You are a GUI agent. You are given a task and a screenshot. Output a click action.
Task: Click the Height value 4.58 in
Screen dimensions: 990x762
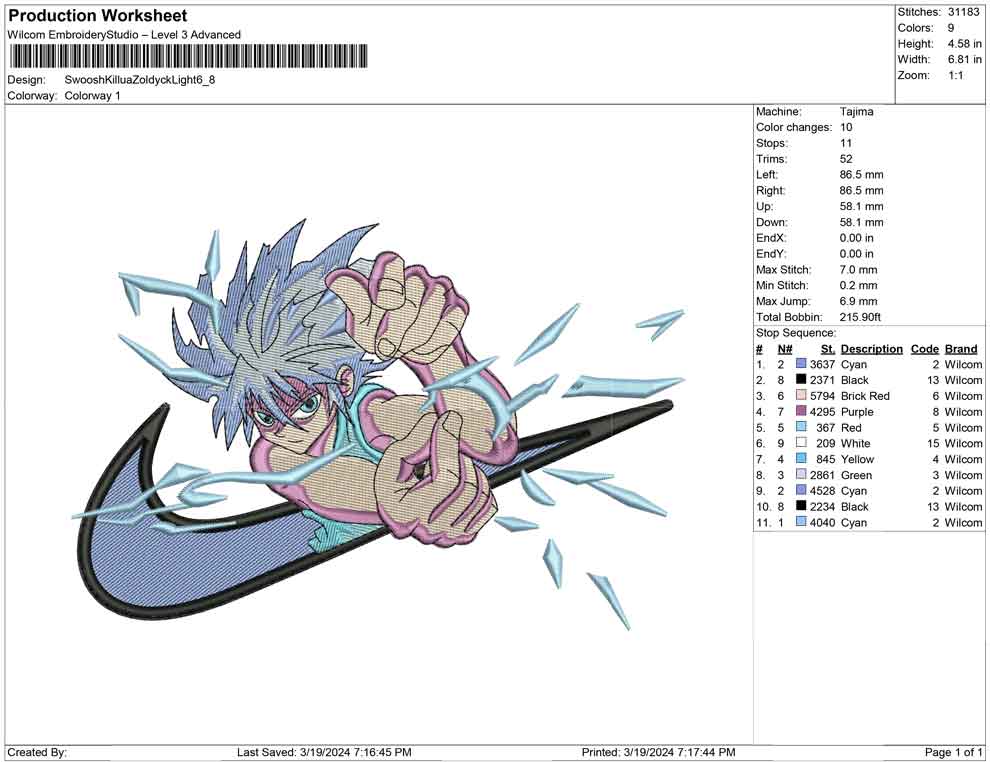click(964, 44)
